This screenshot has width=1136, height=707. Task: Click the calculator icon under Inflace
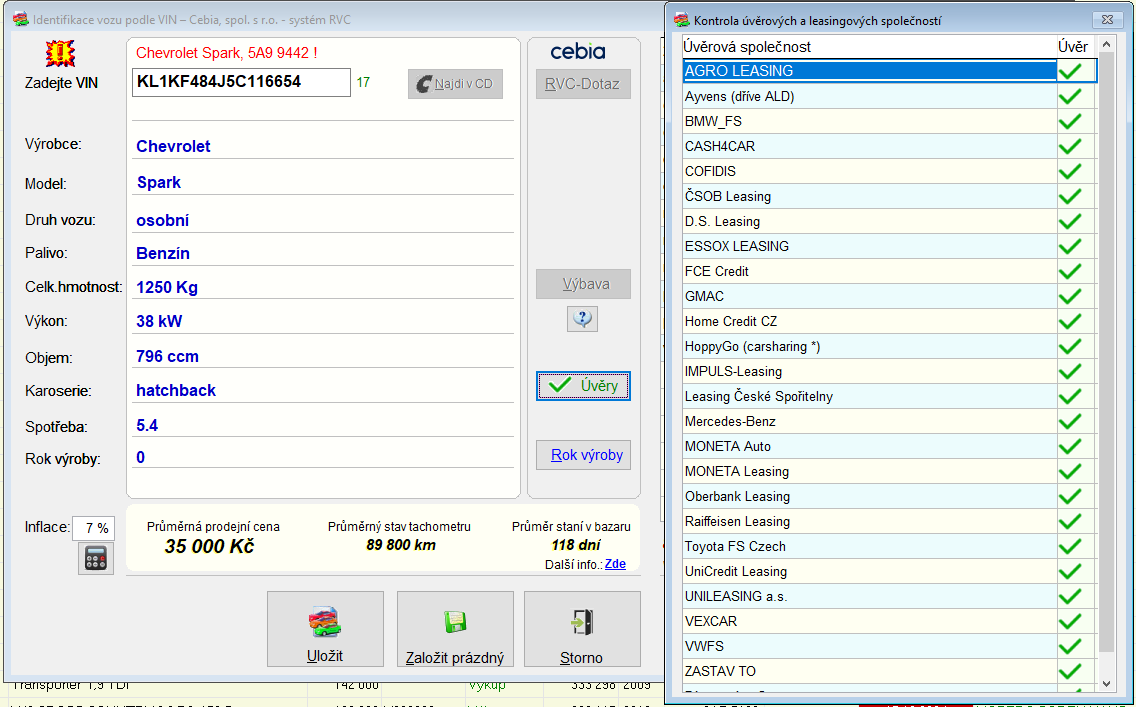pyautogui.click(x=96, y=558)
